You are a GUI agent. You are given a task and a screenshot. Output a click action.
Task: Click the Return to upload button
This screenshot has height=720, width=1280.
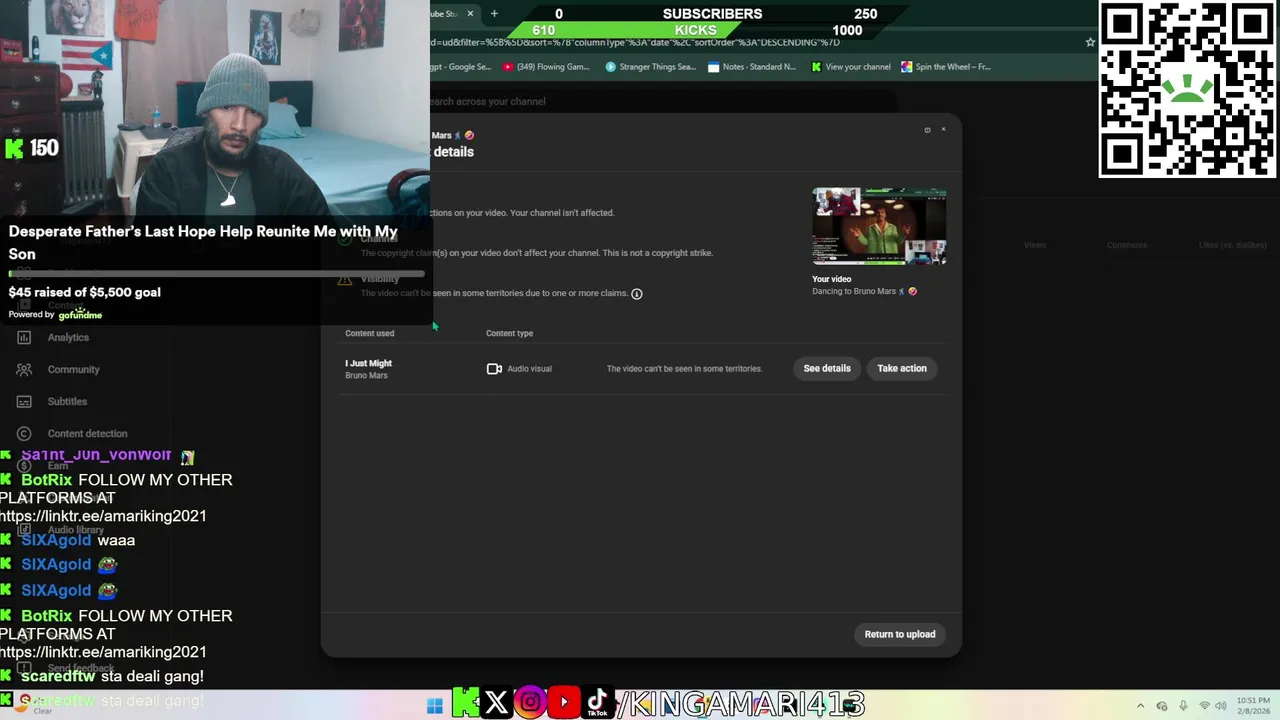coord(900,634)
